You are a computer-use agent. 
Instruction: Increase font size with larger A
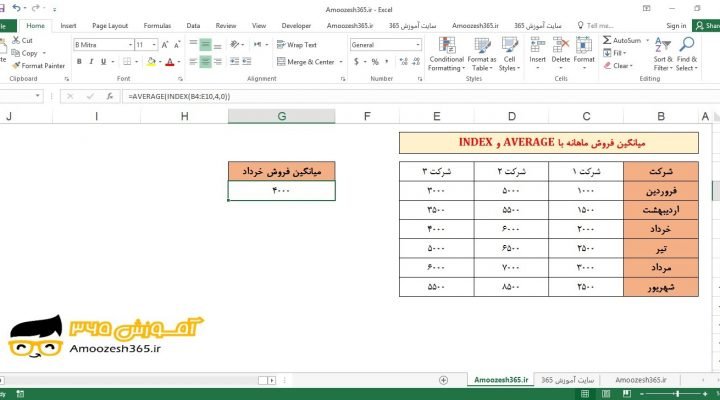165,45
